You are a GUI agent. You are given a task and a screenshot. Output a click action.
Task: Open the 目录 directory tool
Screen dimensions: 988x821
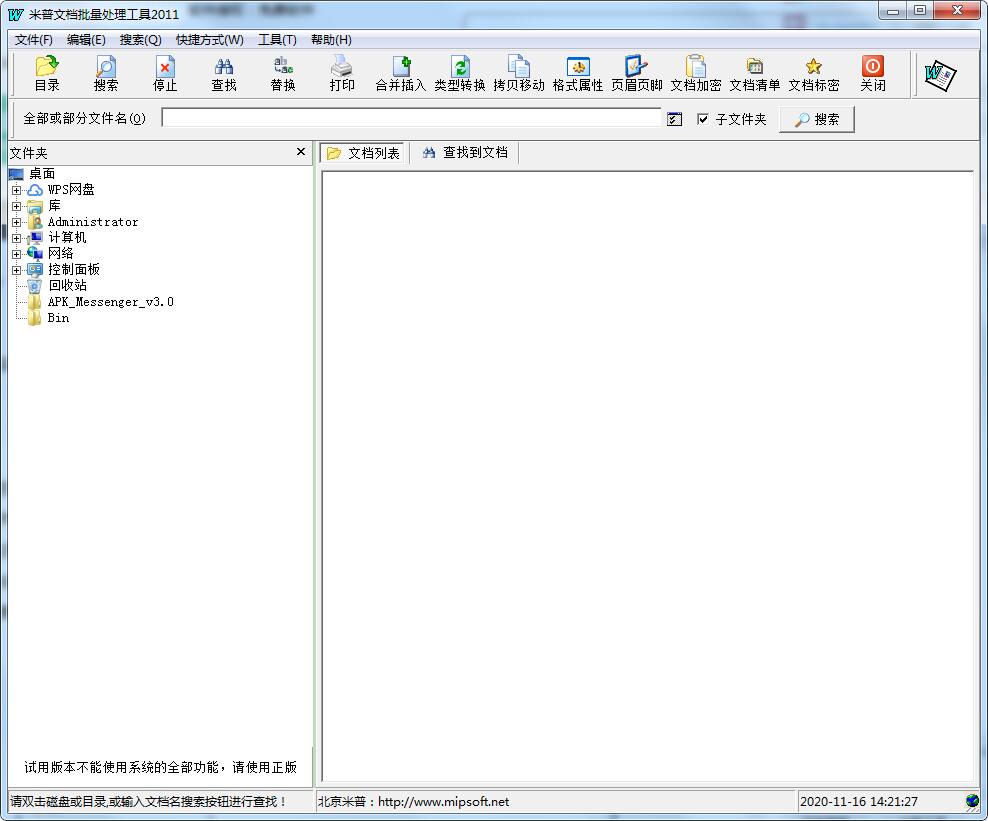[47, 74]
